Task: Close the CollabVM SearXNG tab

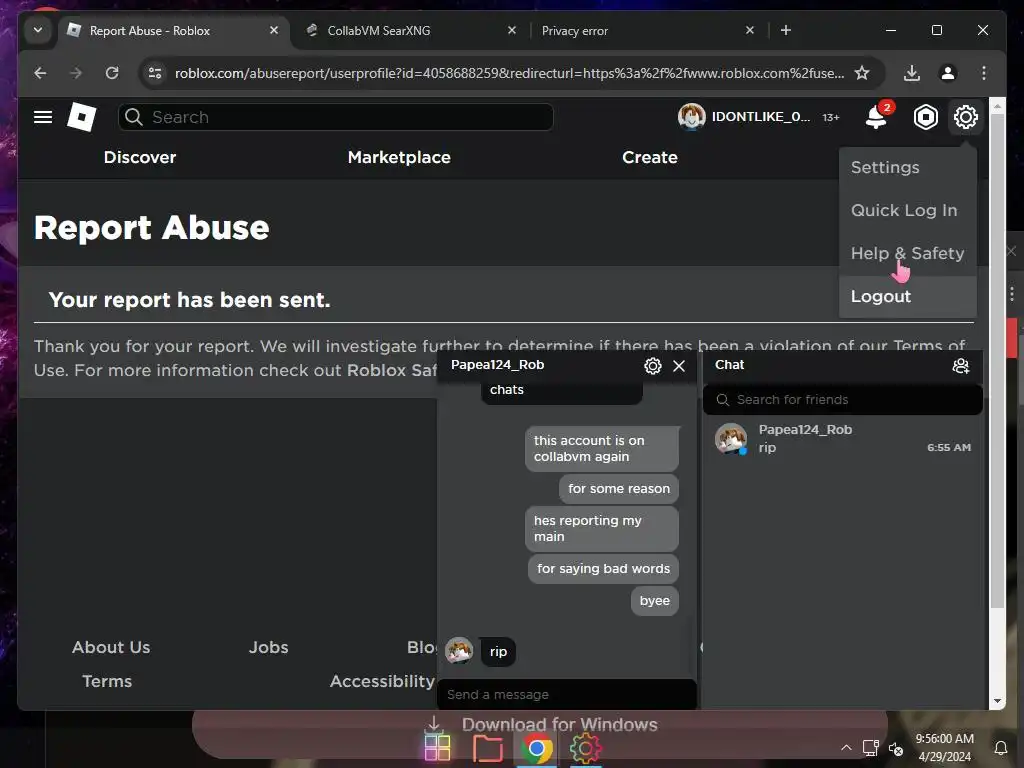Action: coord(512,30)
